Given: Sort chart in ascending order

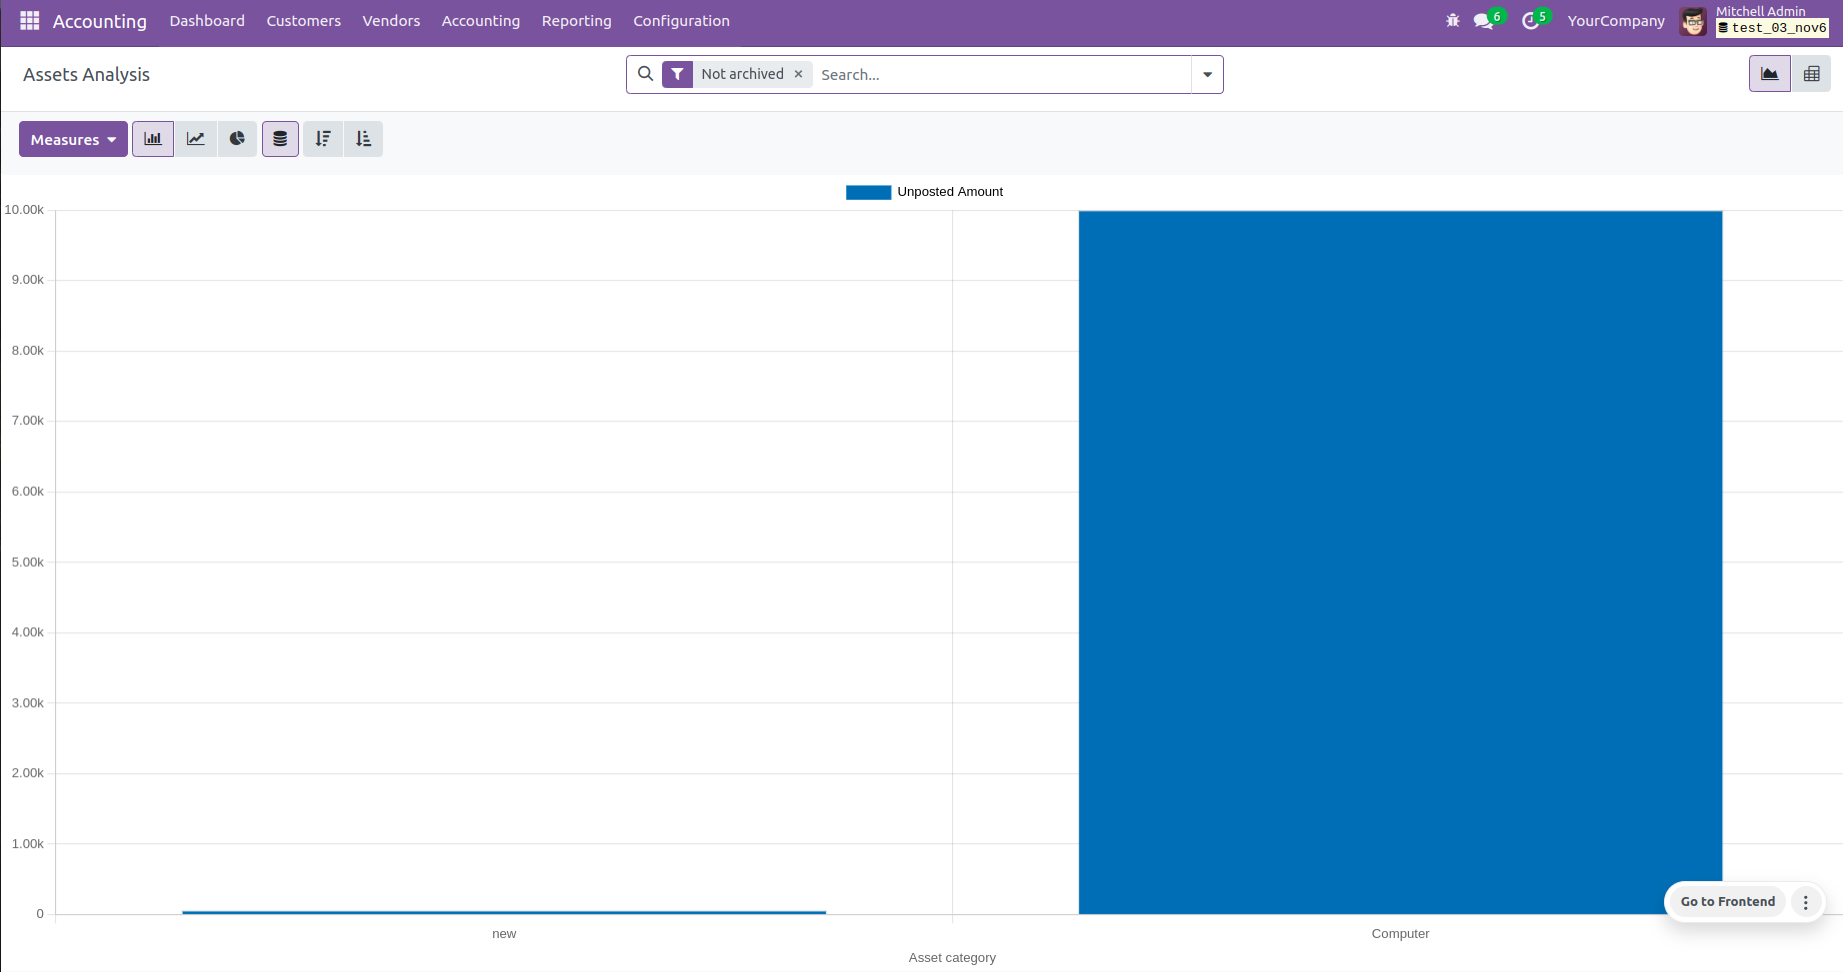Looking at the screenshot, I should (363, 139).
